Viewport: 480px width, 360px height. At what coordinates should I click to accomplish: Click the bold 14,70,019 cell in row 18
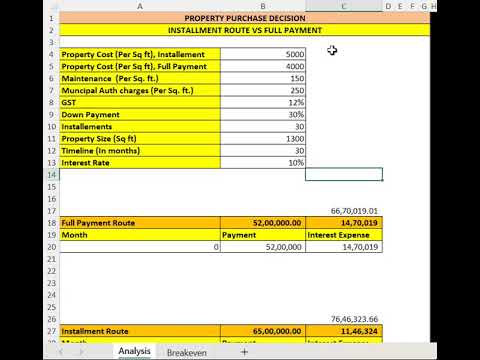pos(344,223)
